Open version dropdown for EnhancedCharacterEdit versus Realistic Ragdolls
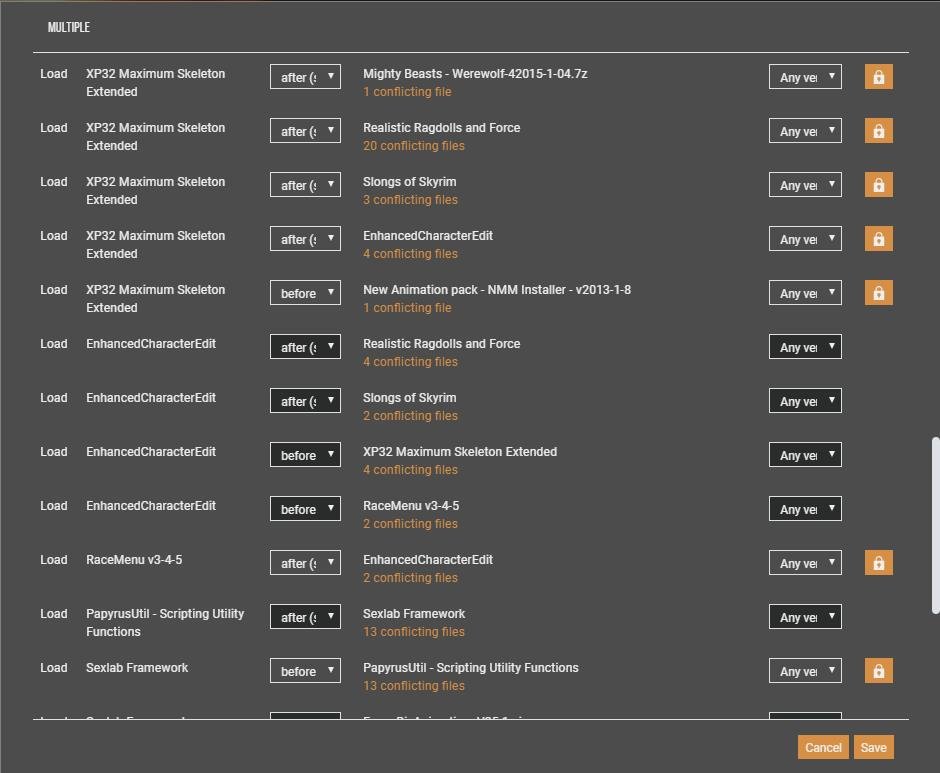This screenshot has width=940, height=773. pyautogui.click(x=805, y=347)
